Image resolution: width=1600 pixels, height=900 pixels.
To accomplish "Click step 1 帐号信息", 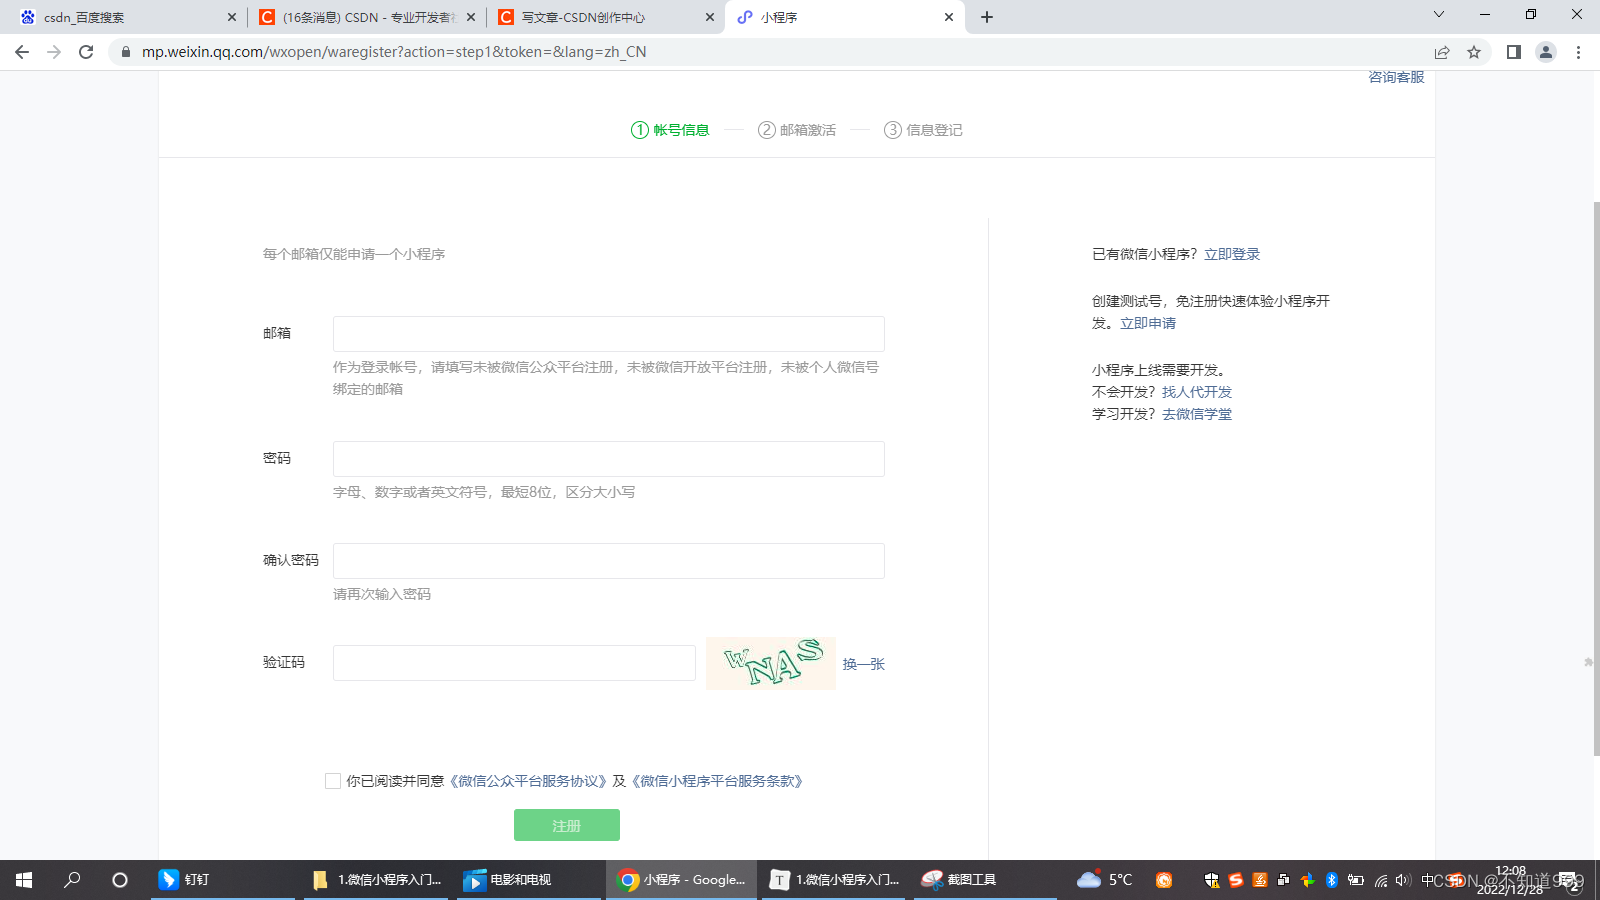I will 670,130.
